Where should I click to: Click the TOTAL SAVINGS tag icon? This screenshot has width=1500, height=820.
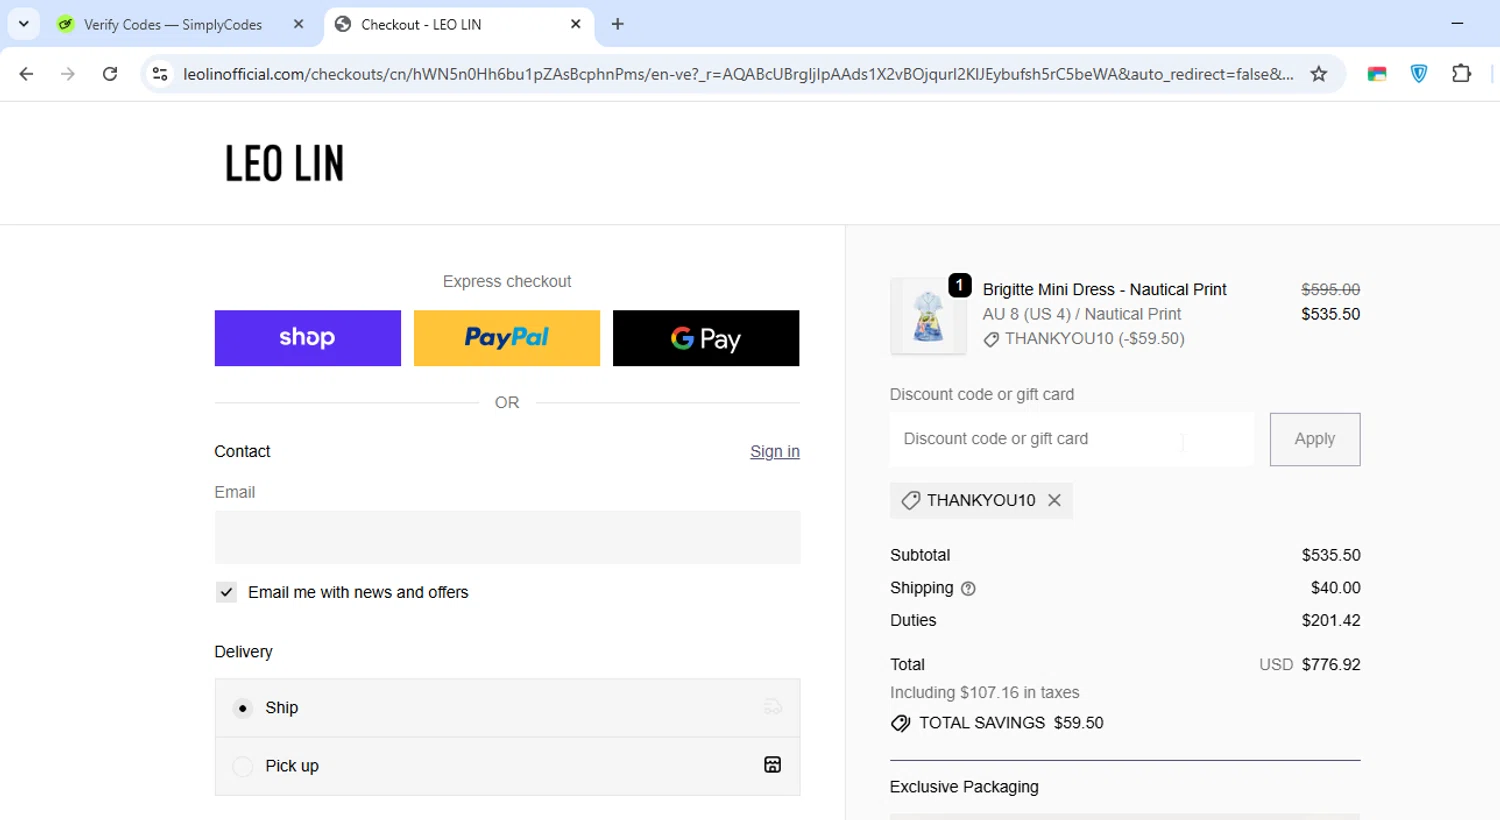click(901, 723)
